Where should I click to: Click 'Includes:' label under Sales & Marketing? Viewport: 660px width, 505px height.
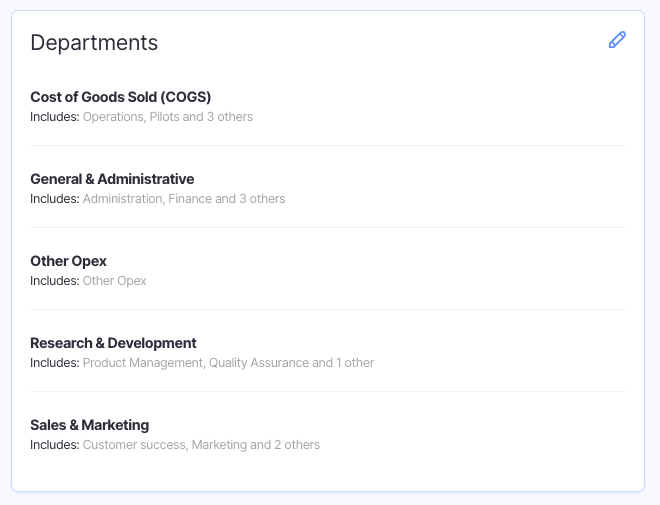tap(54, 445)
